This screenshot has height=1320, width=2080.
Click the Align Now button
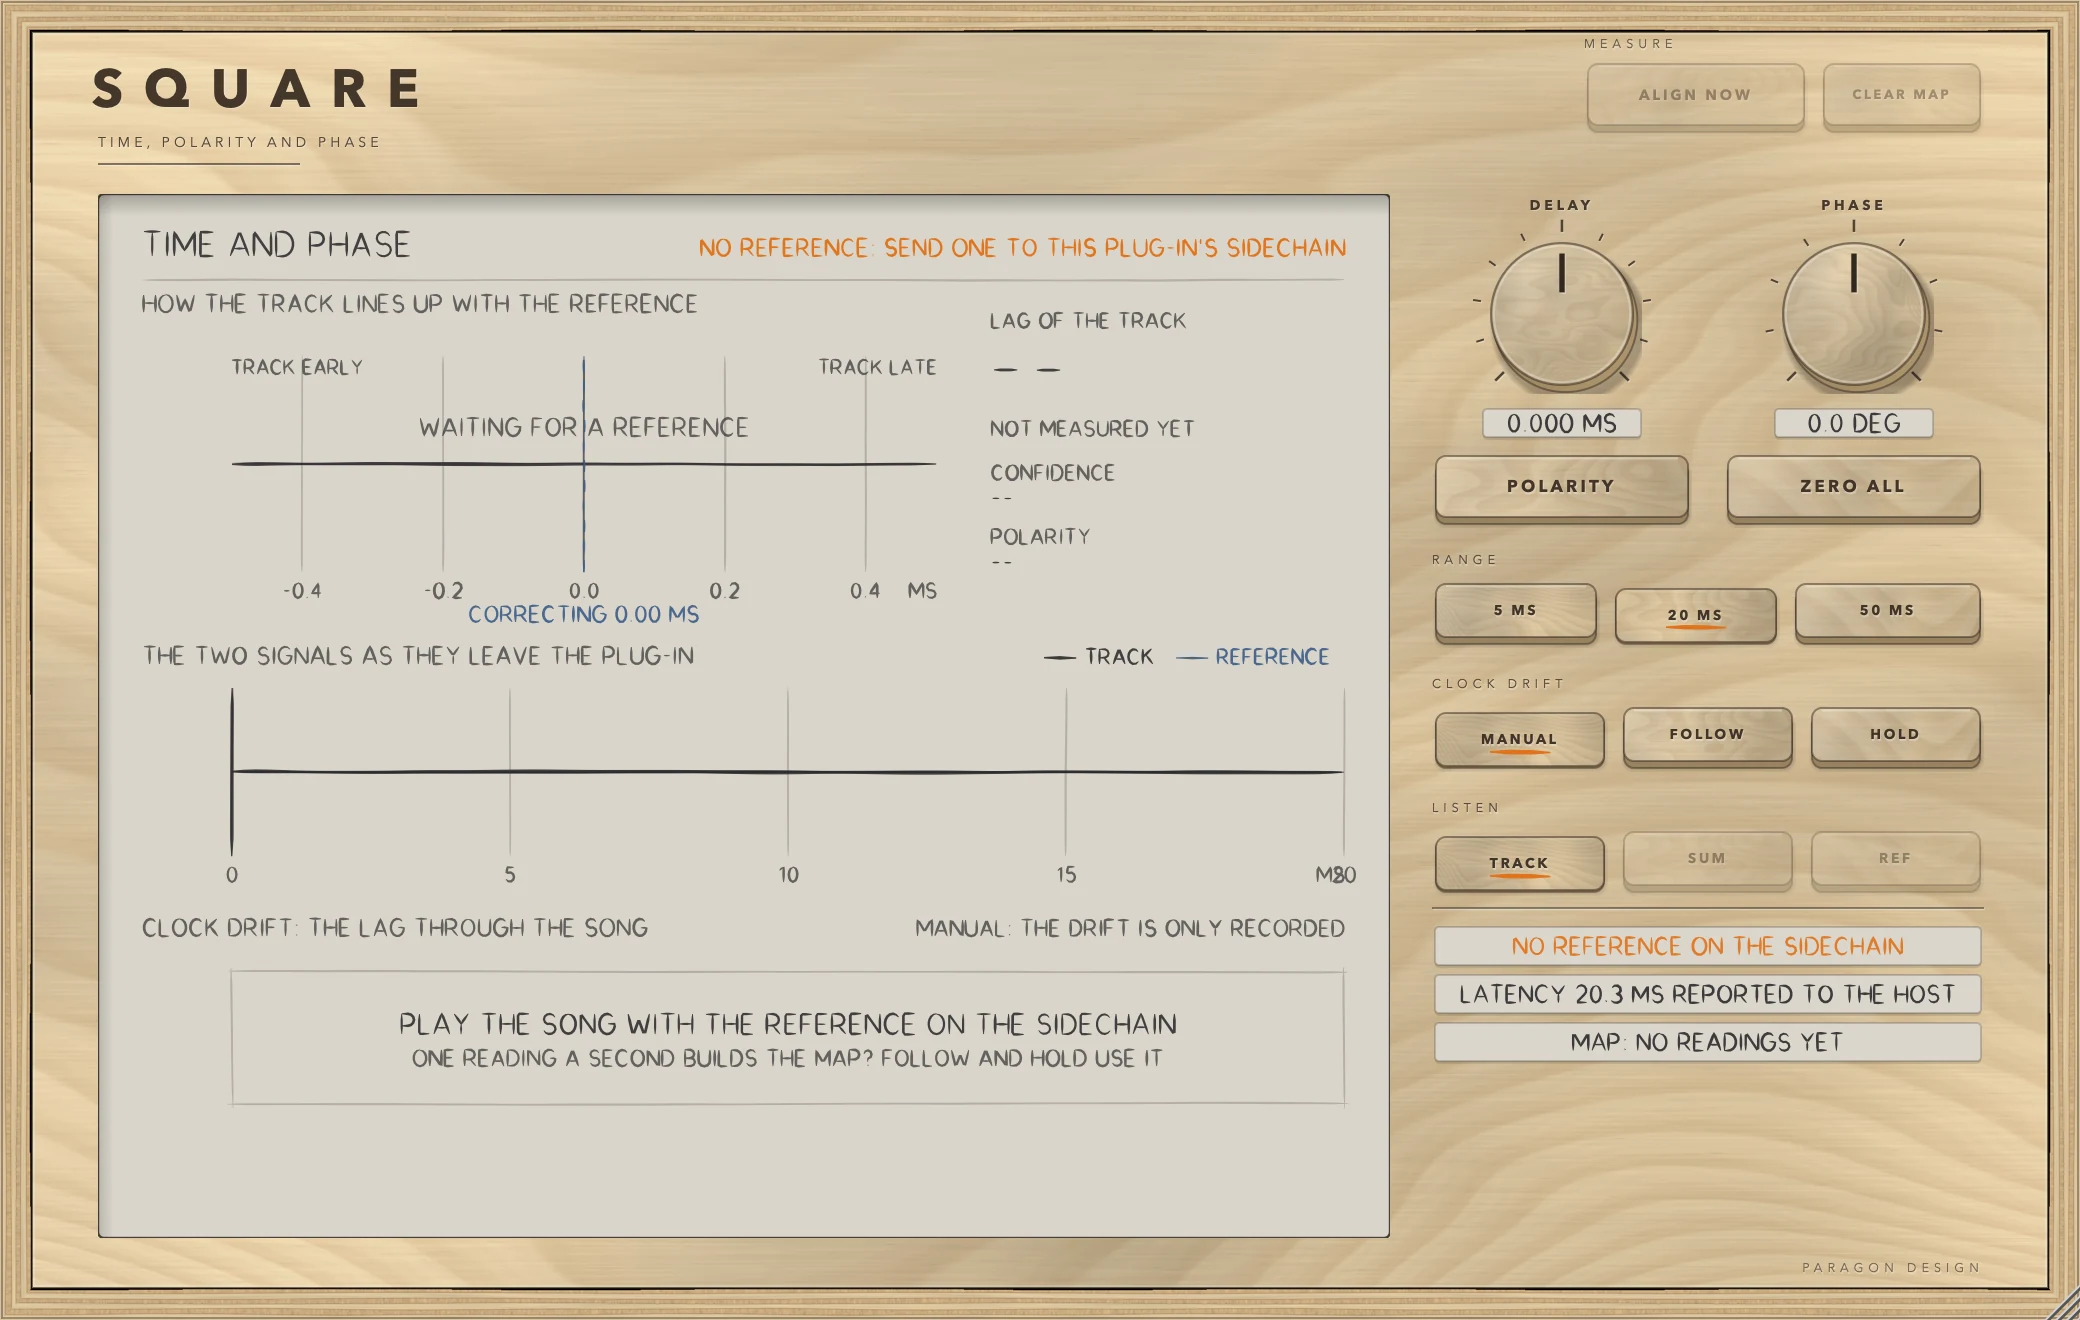click(x=1695, y=95)
